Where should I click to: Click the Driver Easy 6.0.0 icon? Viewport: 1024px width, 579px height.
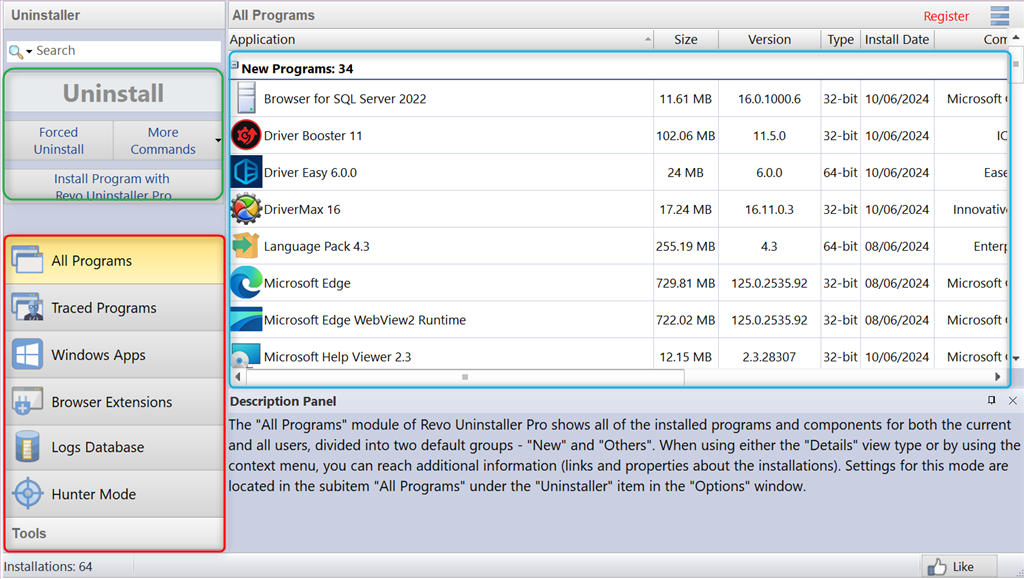(246, 172)
